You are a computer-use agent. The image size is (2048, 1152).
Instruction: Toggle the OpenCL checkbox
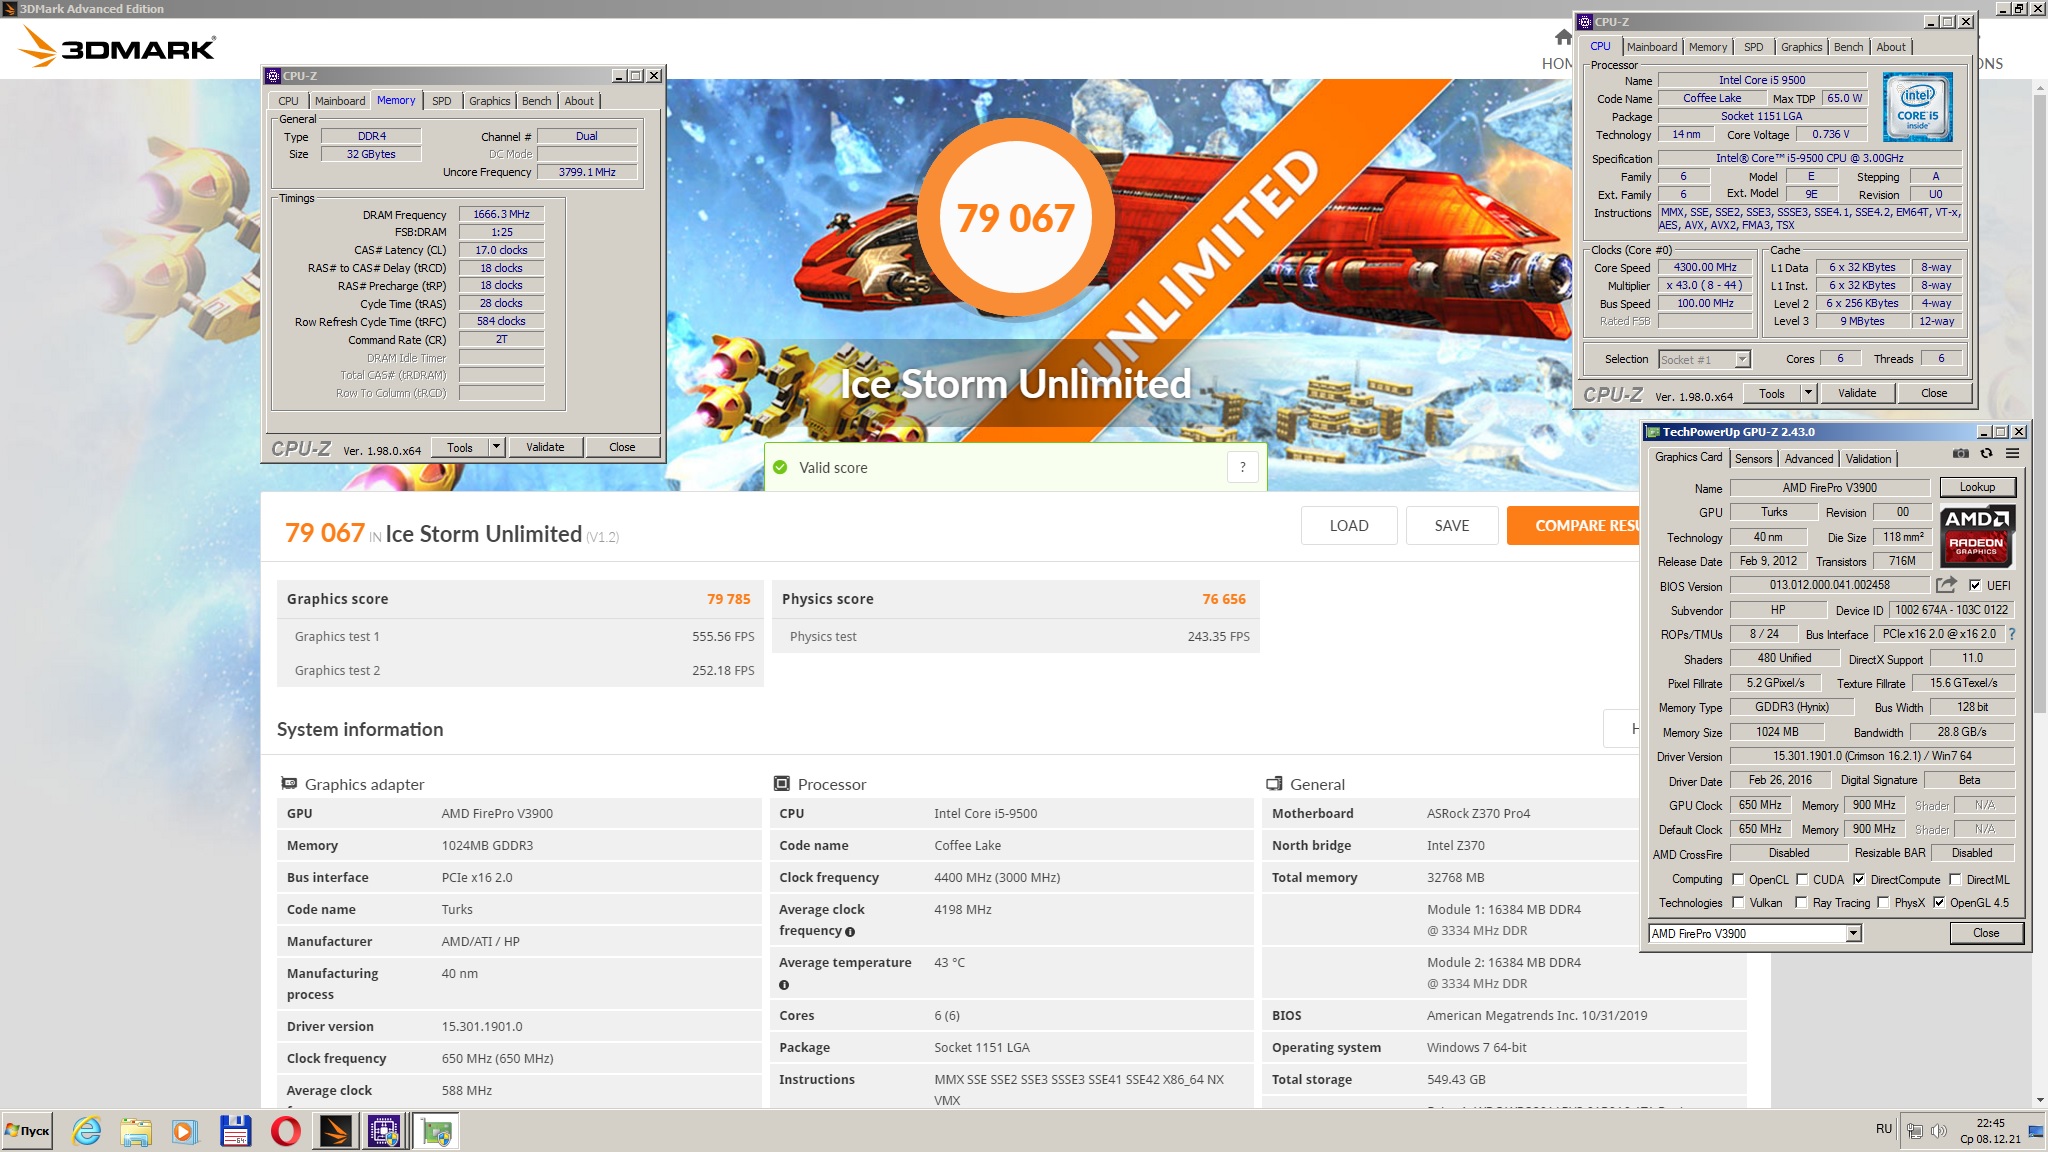click(1738, 879)
